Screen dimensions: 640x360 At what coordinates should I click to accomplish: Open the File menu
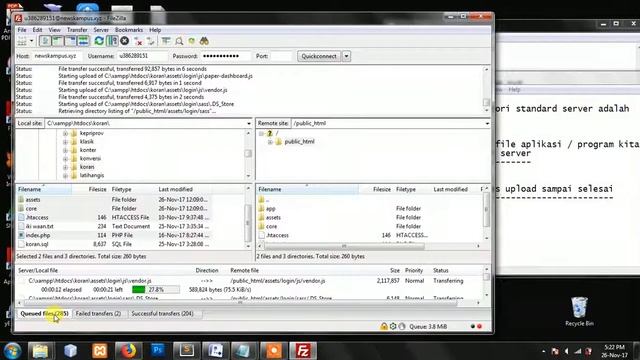(22, 30)
